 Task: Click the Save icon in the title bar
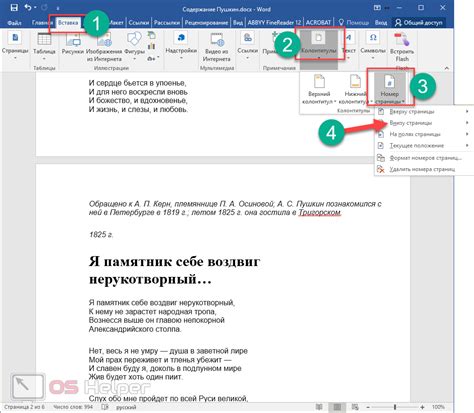tap(14, 8)
